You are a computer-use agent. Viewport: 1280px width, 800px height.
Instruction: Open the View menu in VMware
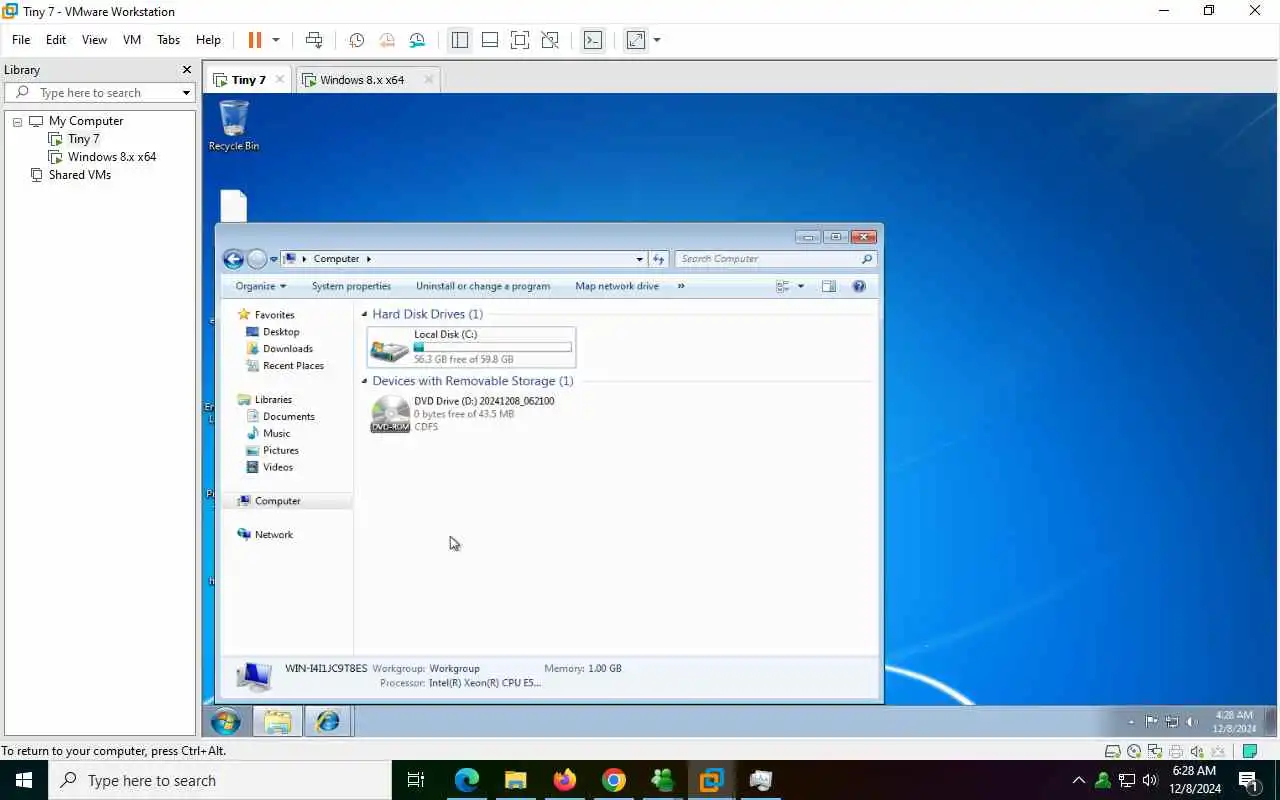[x=94, y=40]
